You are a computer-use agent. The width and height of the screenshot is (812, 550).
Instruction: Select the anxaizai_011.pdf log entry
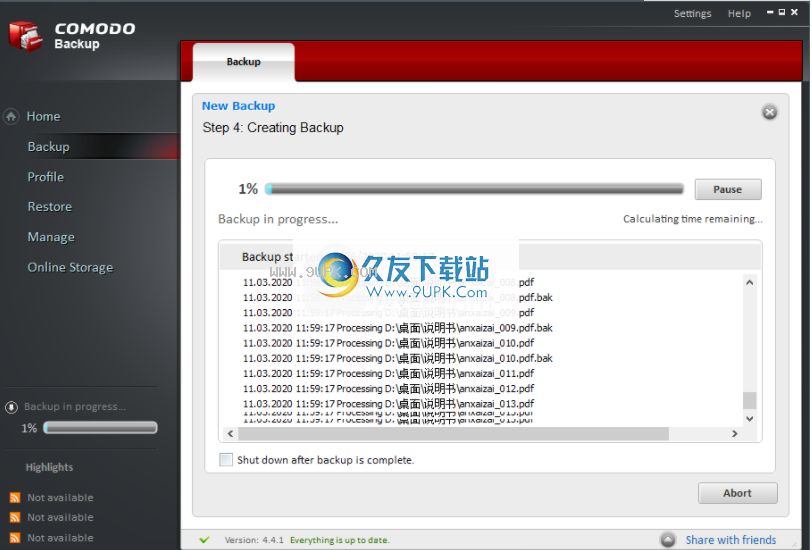point(388,373)
